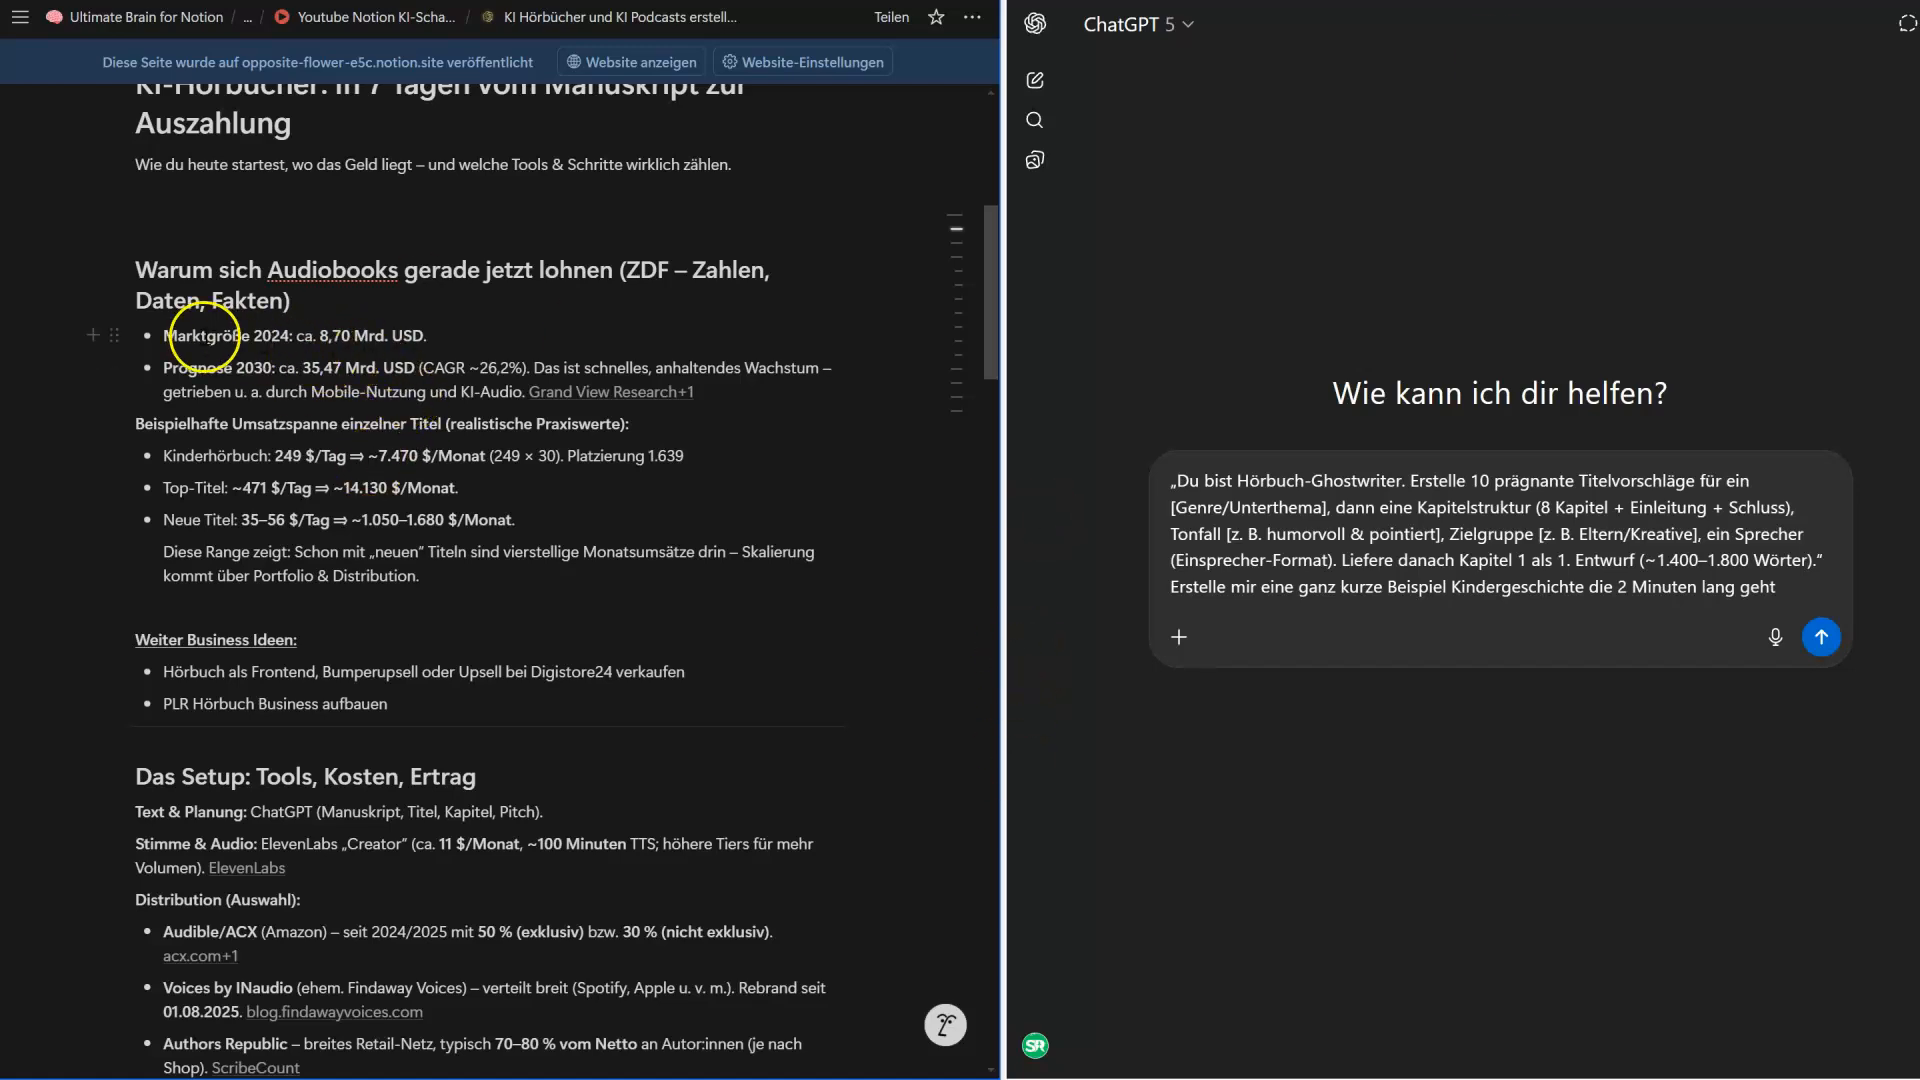Open the SR user profile avatar
This screenshot has height=1080, width=1920.
1035,1046
